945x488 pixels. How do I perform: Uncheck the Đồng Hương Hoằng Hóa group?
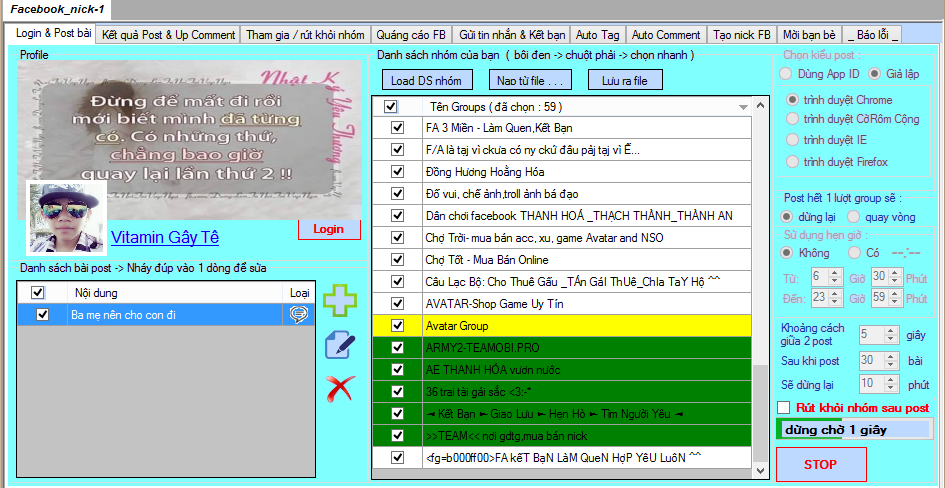pos(397,172)
